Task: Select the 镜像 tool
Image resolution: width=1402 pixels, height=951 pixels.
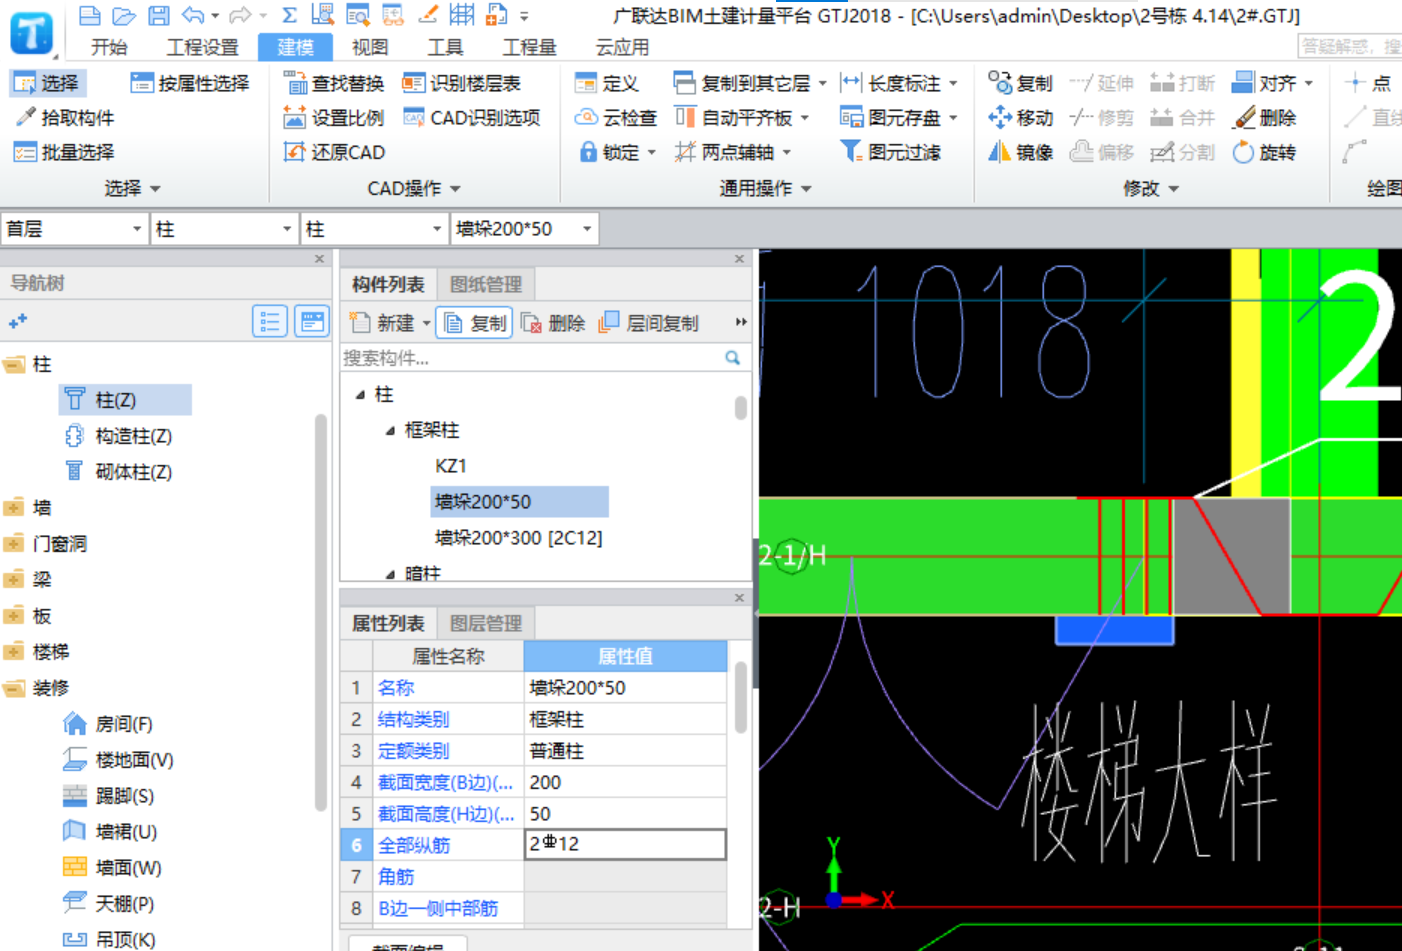Action: (1020, 152)
